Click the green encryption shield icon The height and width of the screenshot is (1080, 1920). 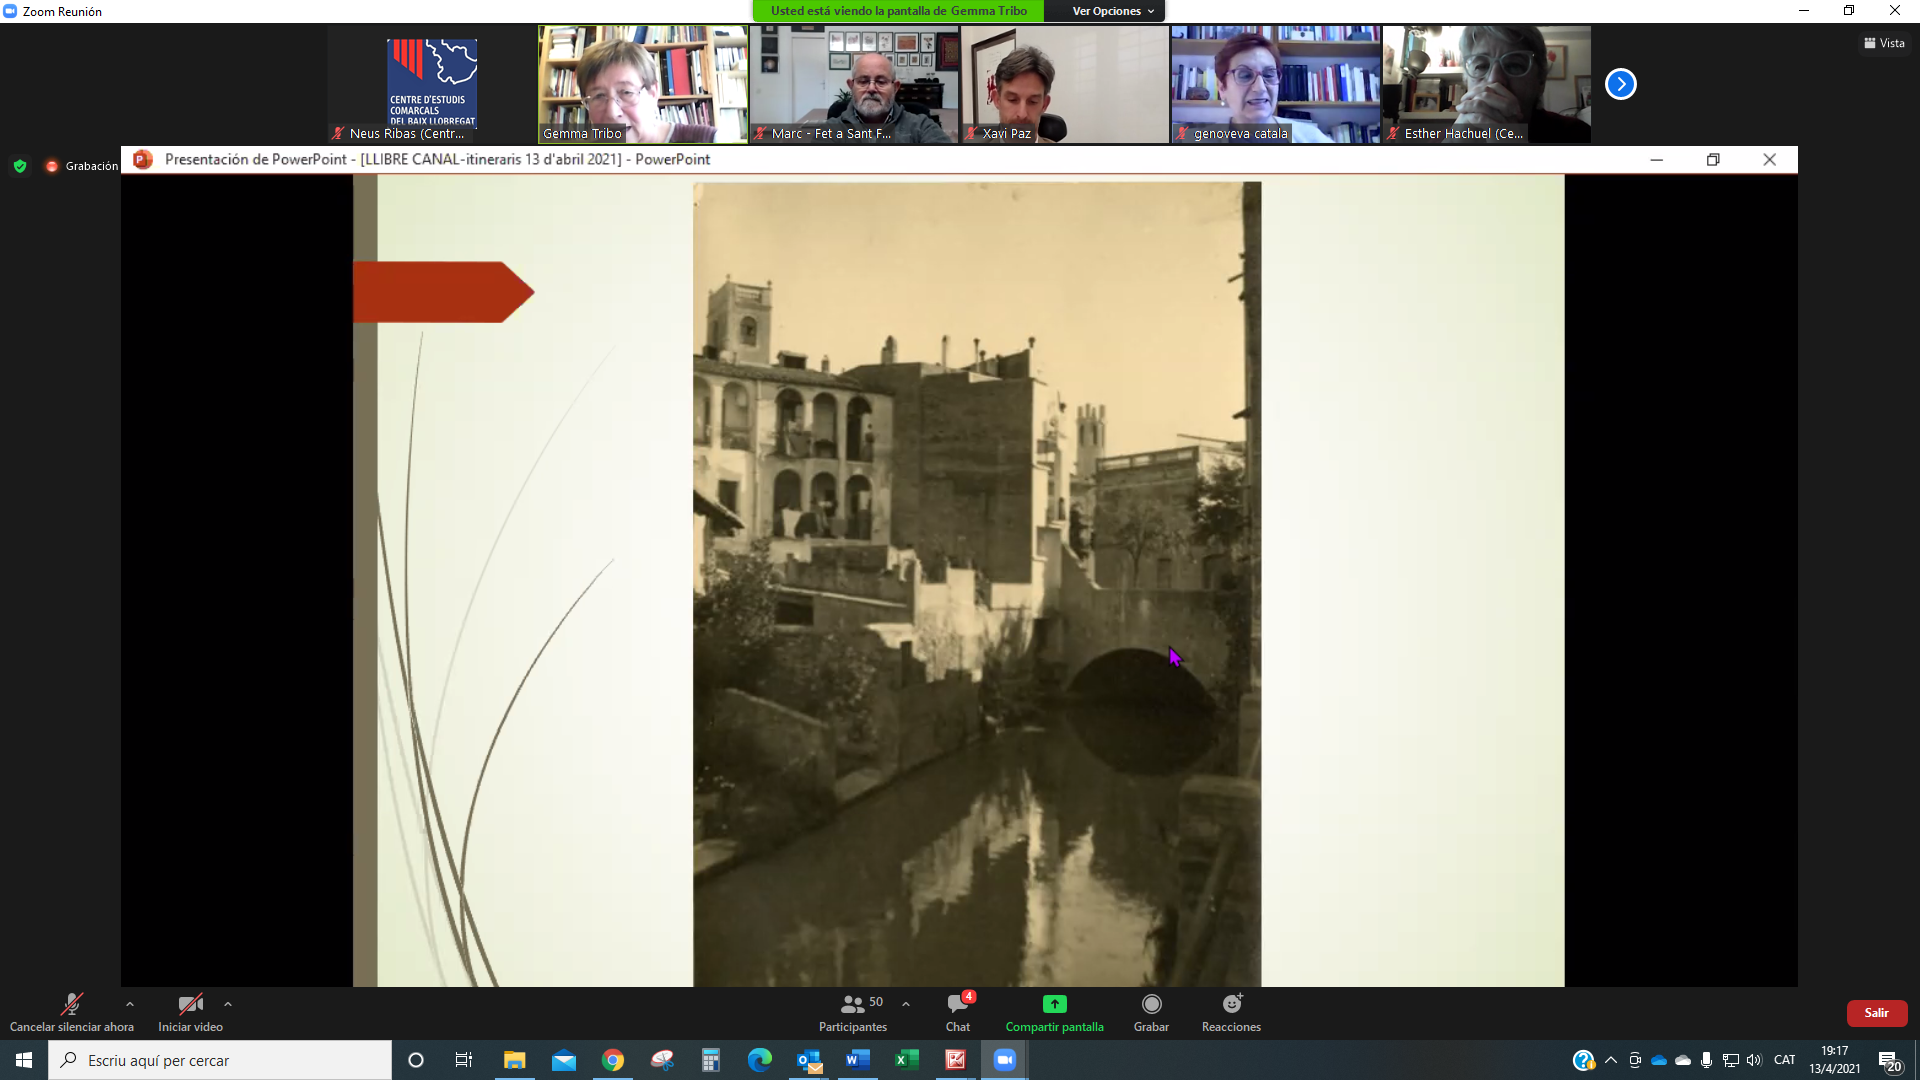click(20, 166)
